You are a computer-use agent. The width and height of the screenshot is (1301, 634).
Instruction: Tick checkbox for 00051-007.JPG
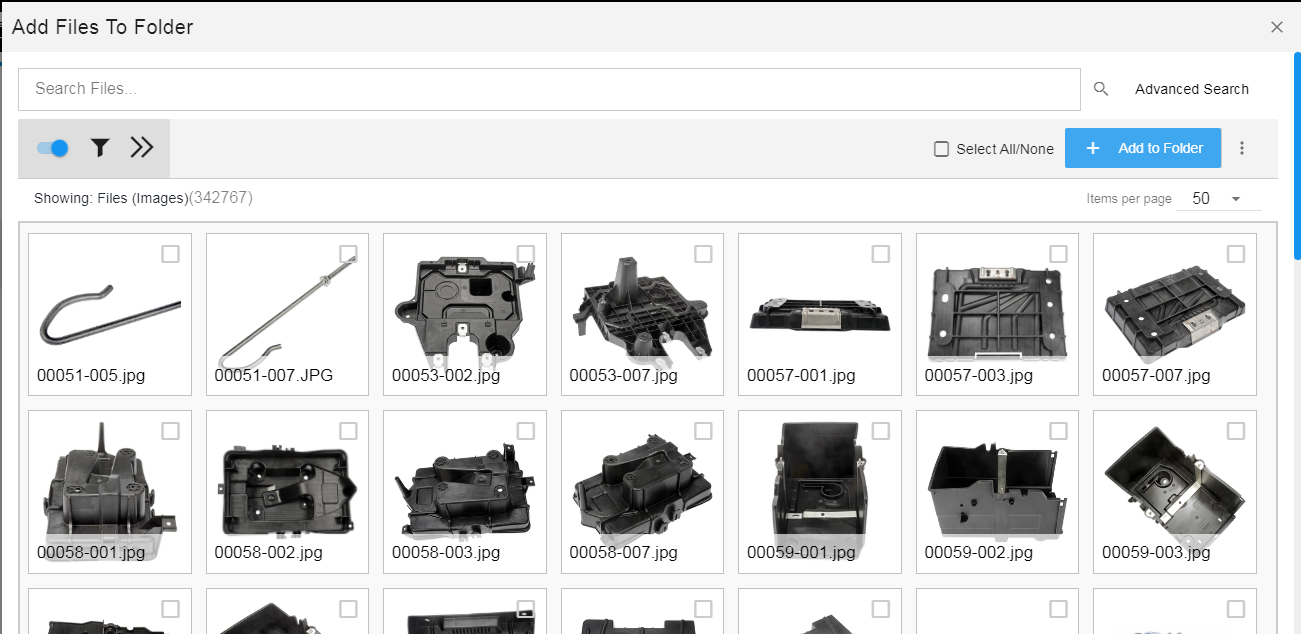tap(348, 254)
